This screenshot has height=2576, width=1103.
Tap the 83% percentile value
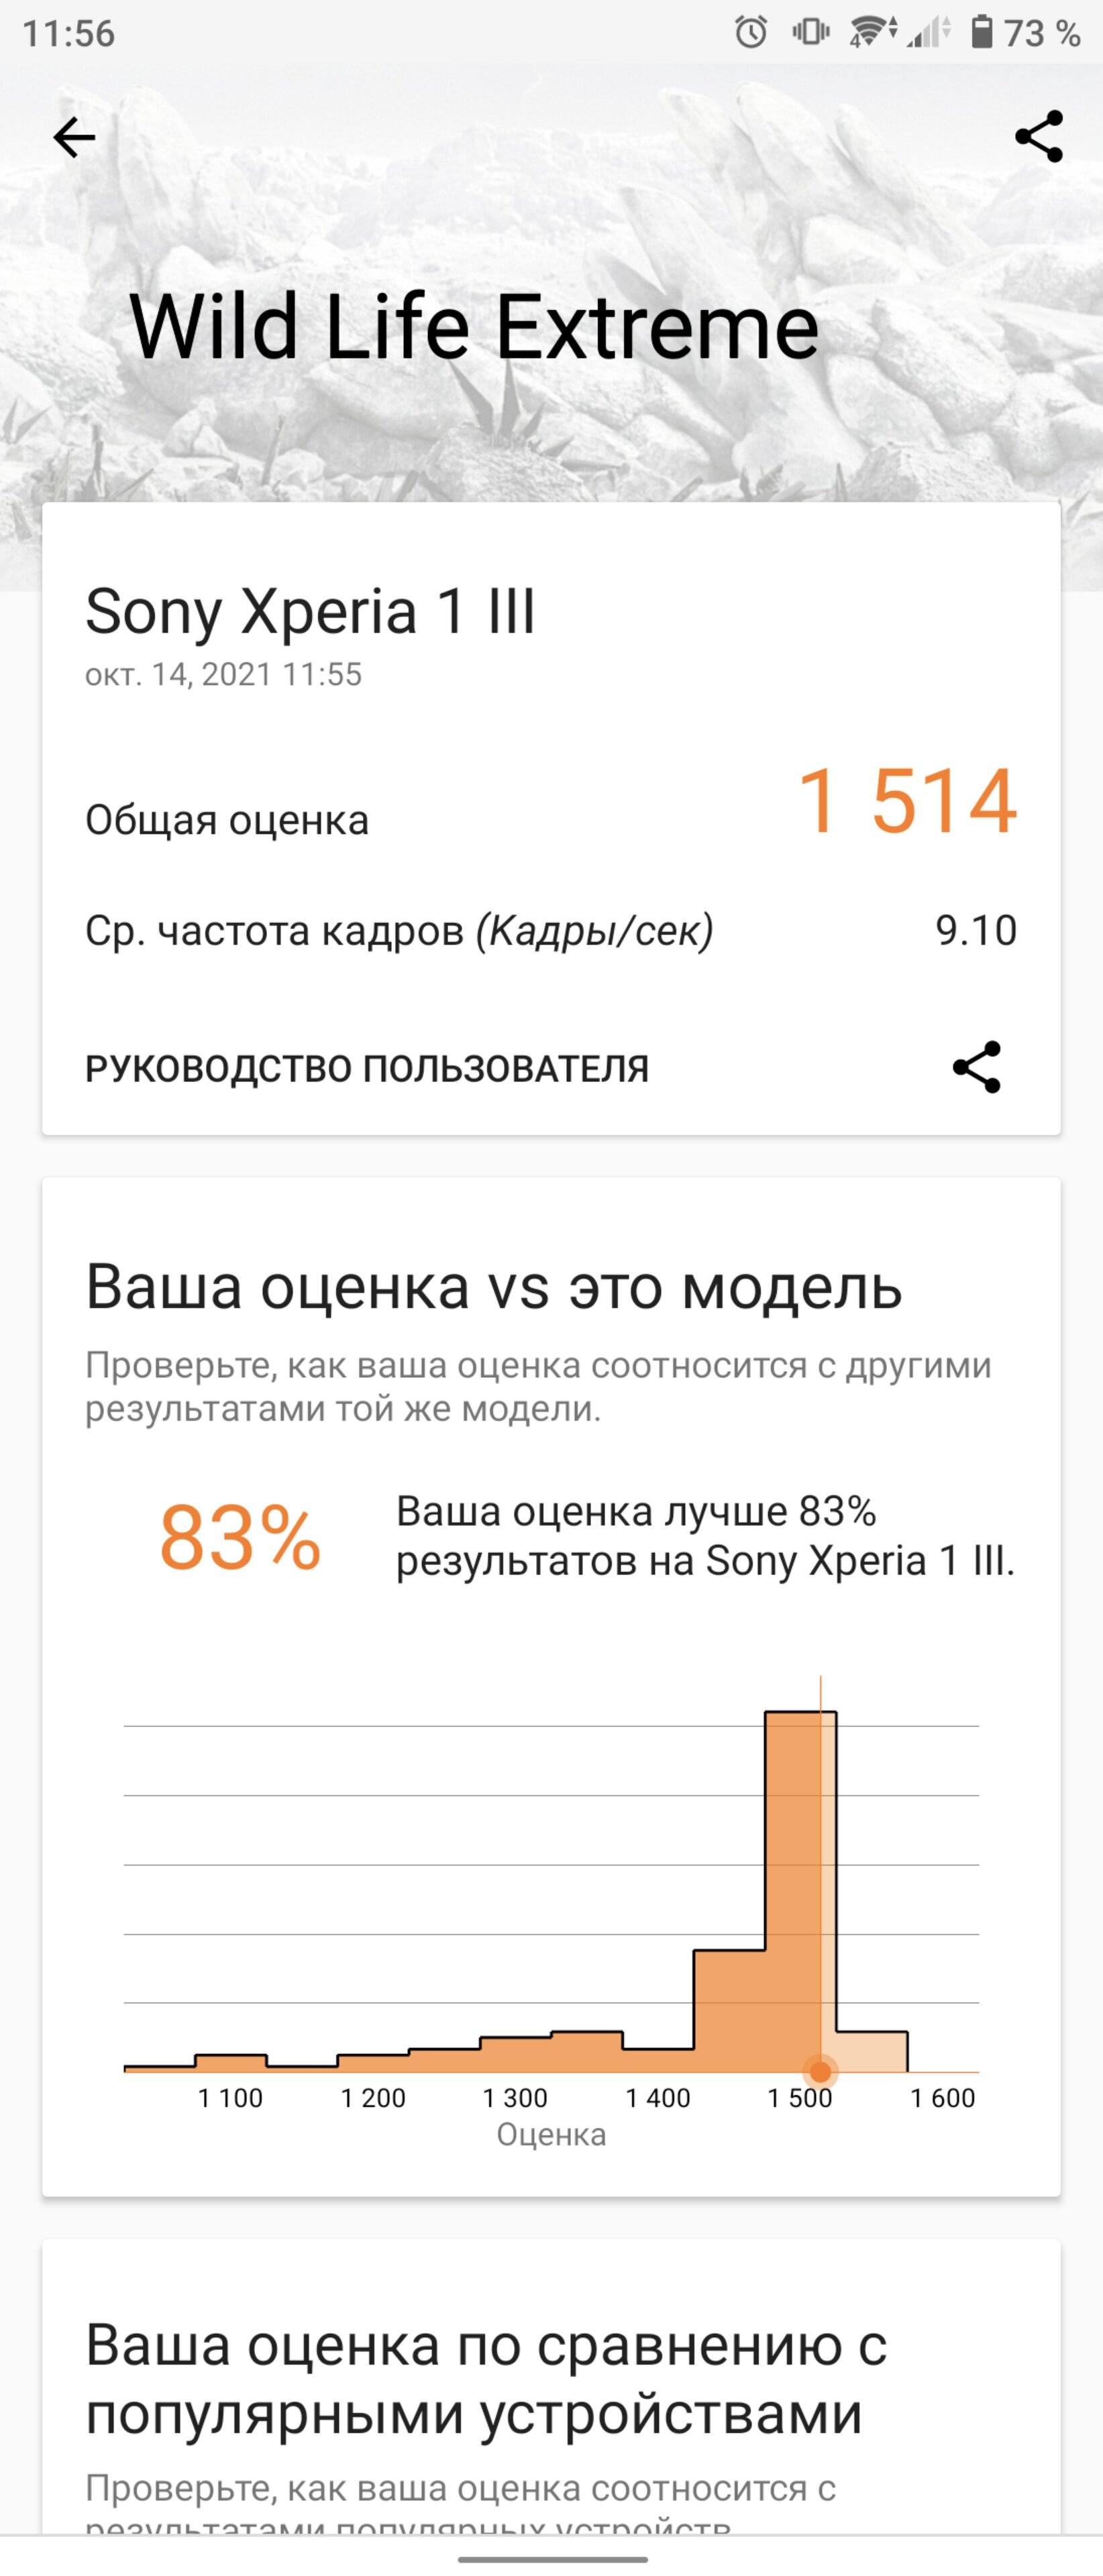pyautogui.click(x=240, y=1538)
